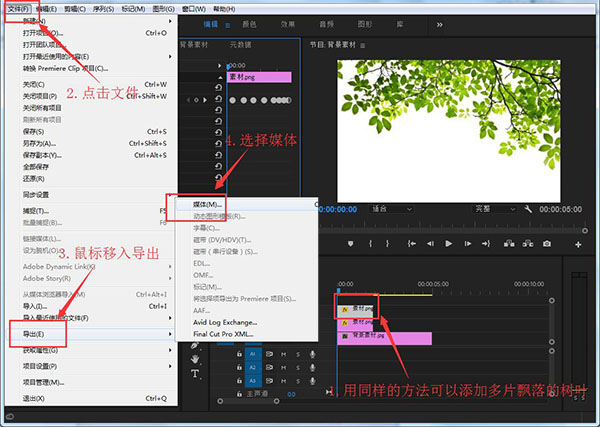Open the 节目: 背景素材 panel menu icon

tap(362, 46)
